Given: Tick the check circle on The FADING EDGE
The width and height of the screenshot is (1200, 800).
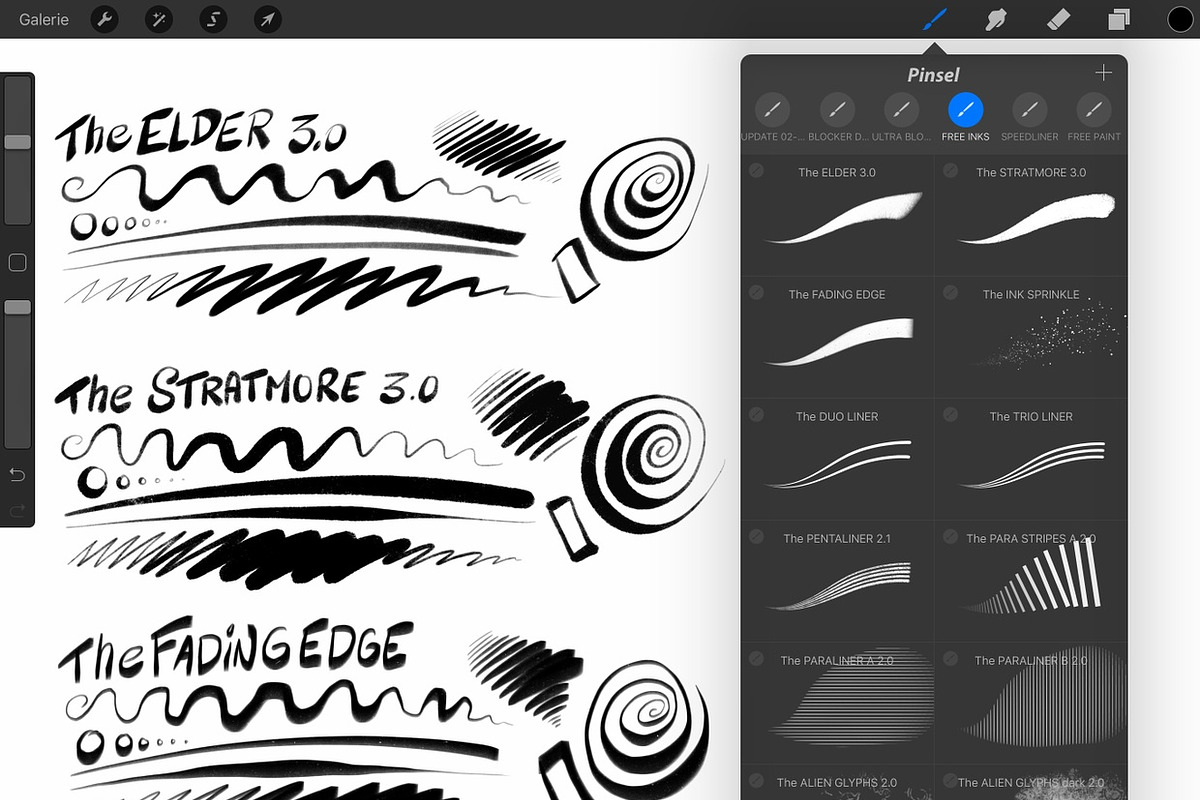Looking at the screenshot, I should (756, 292).
